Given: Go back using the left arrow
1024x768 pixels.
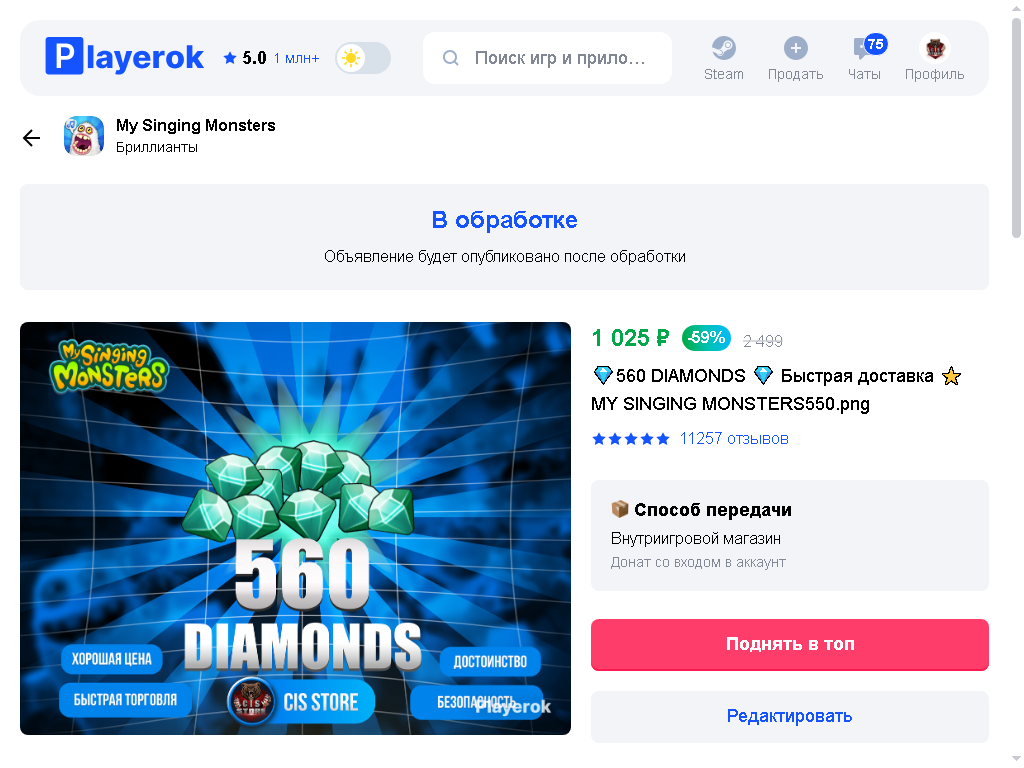Looking at the screenshot, I should pyautogui.click(x=31, y=137).
